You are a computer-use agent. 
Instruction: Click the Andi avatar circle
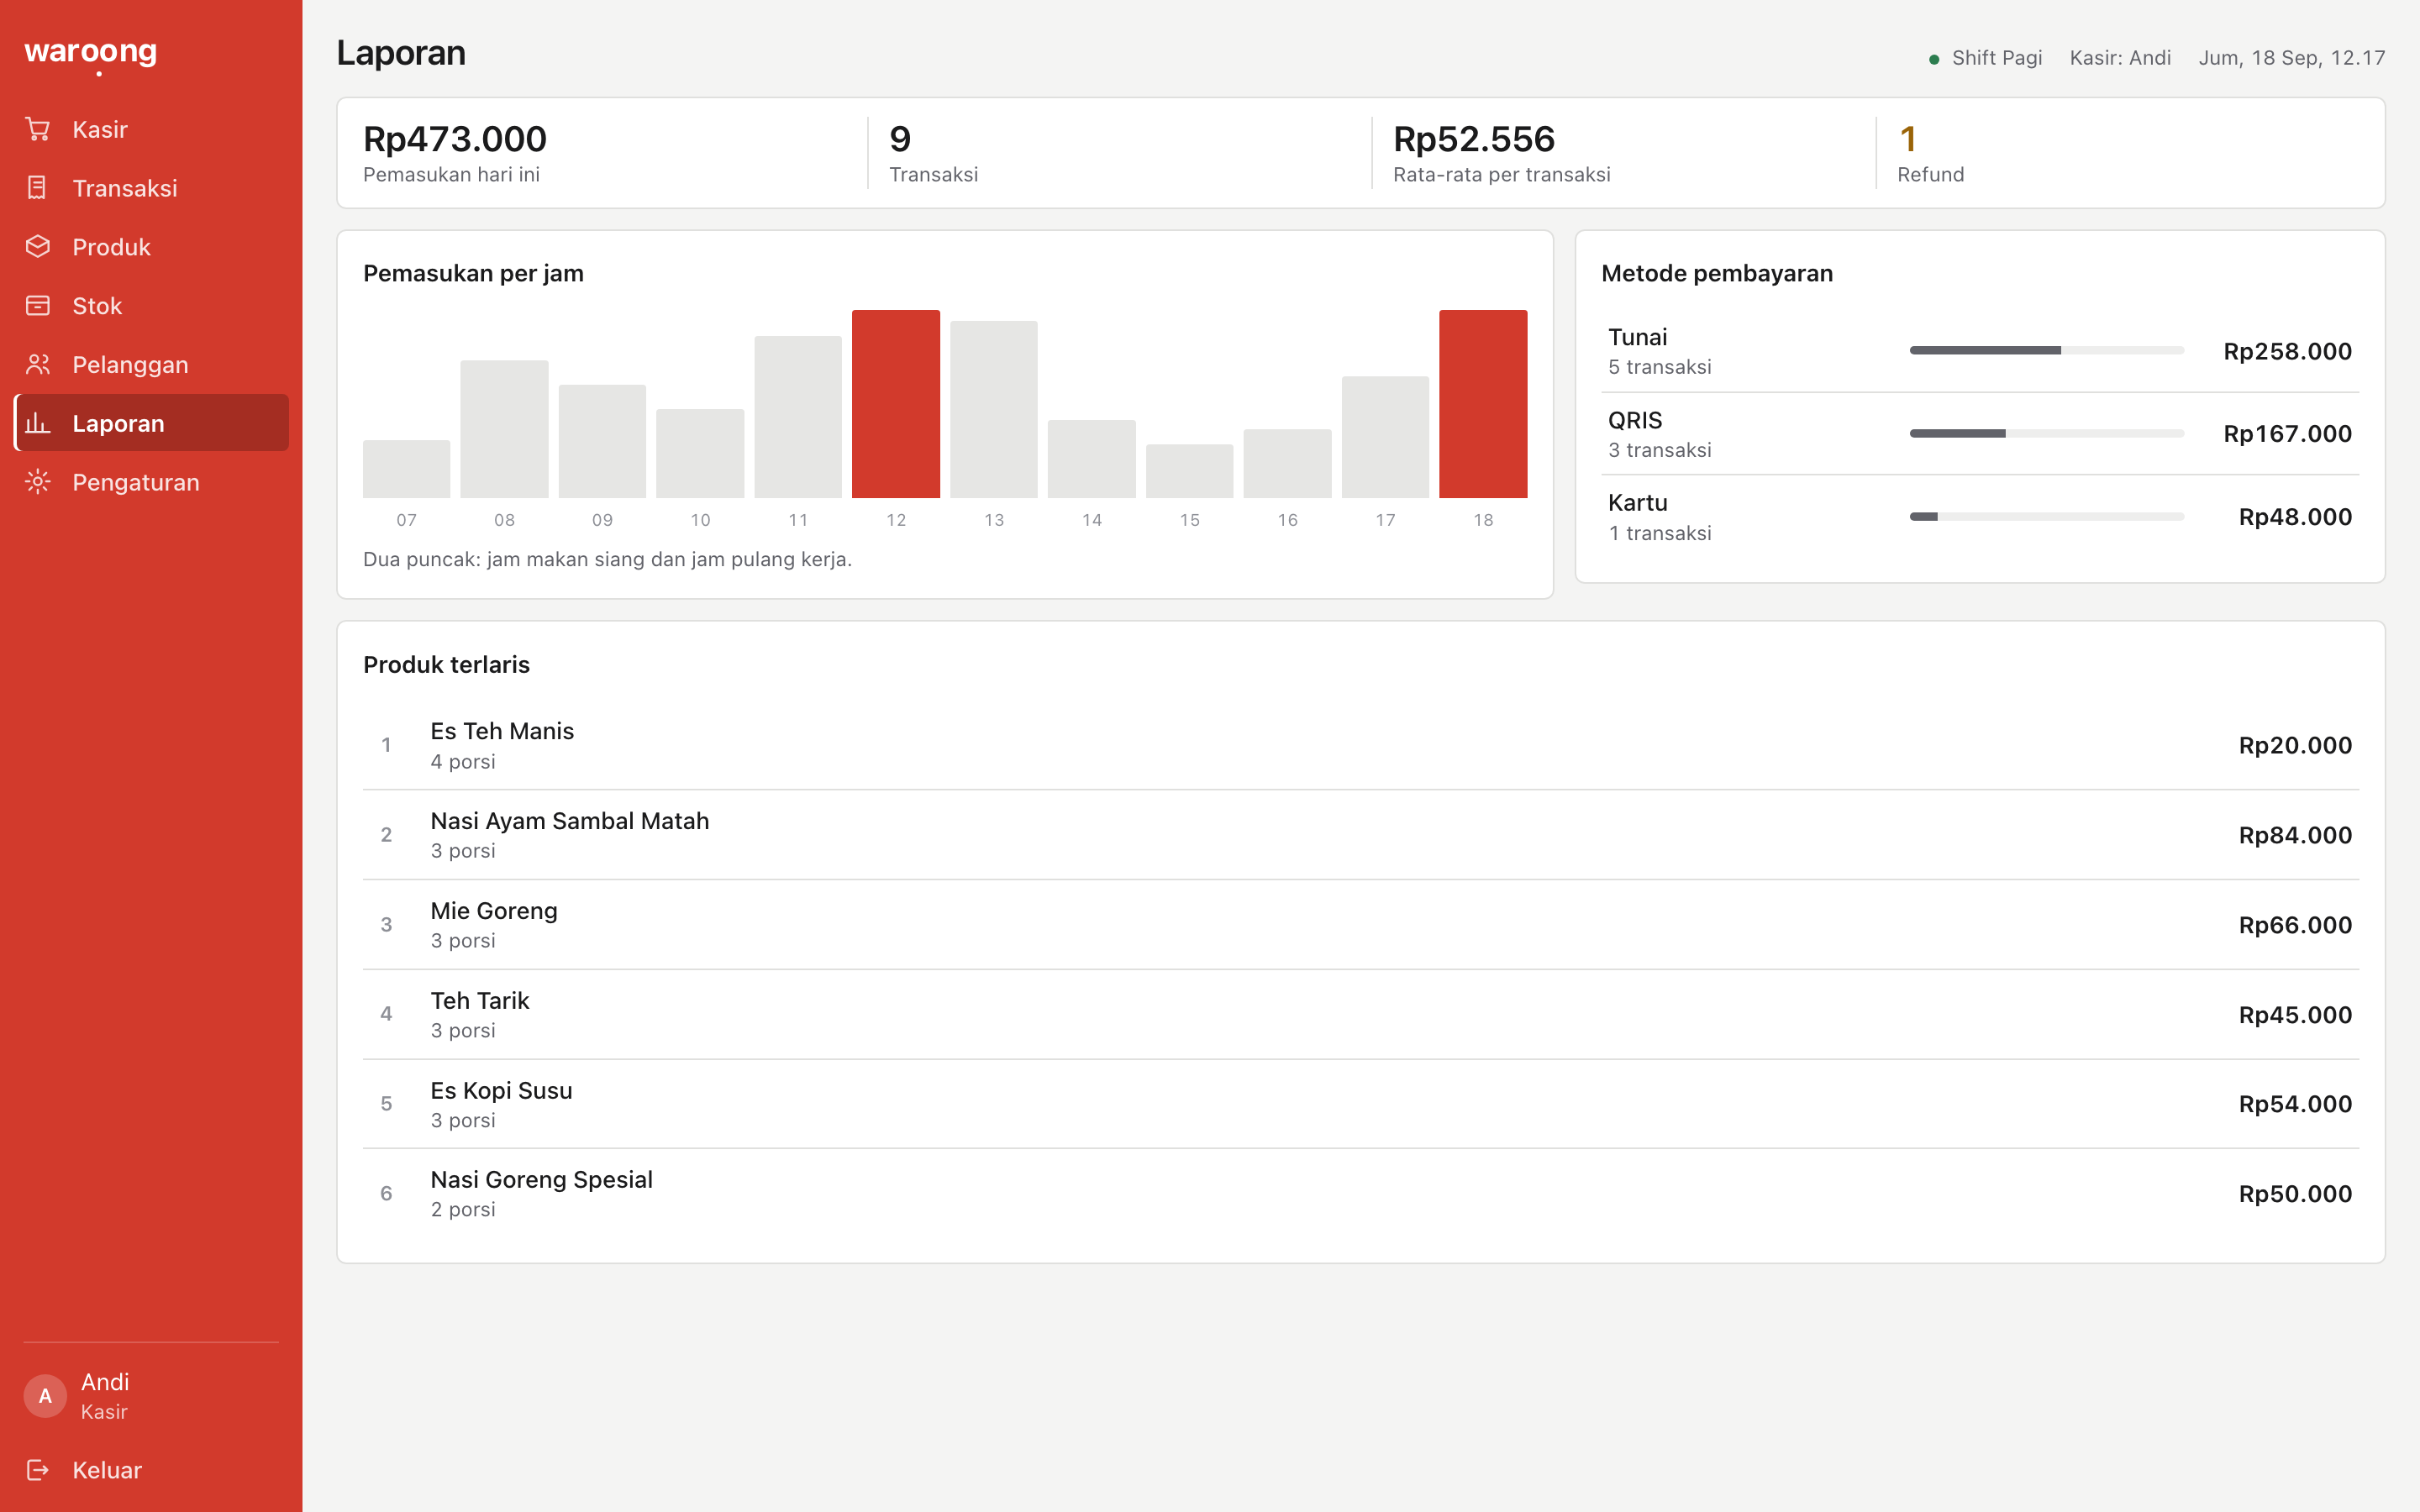[45, 1396]
